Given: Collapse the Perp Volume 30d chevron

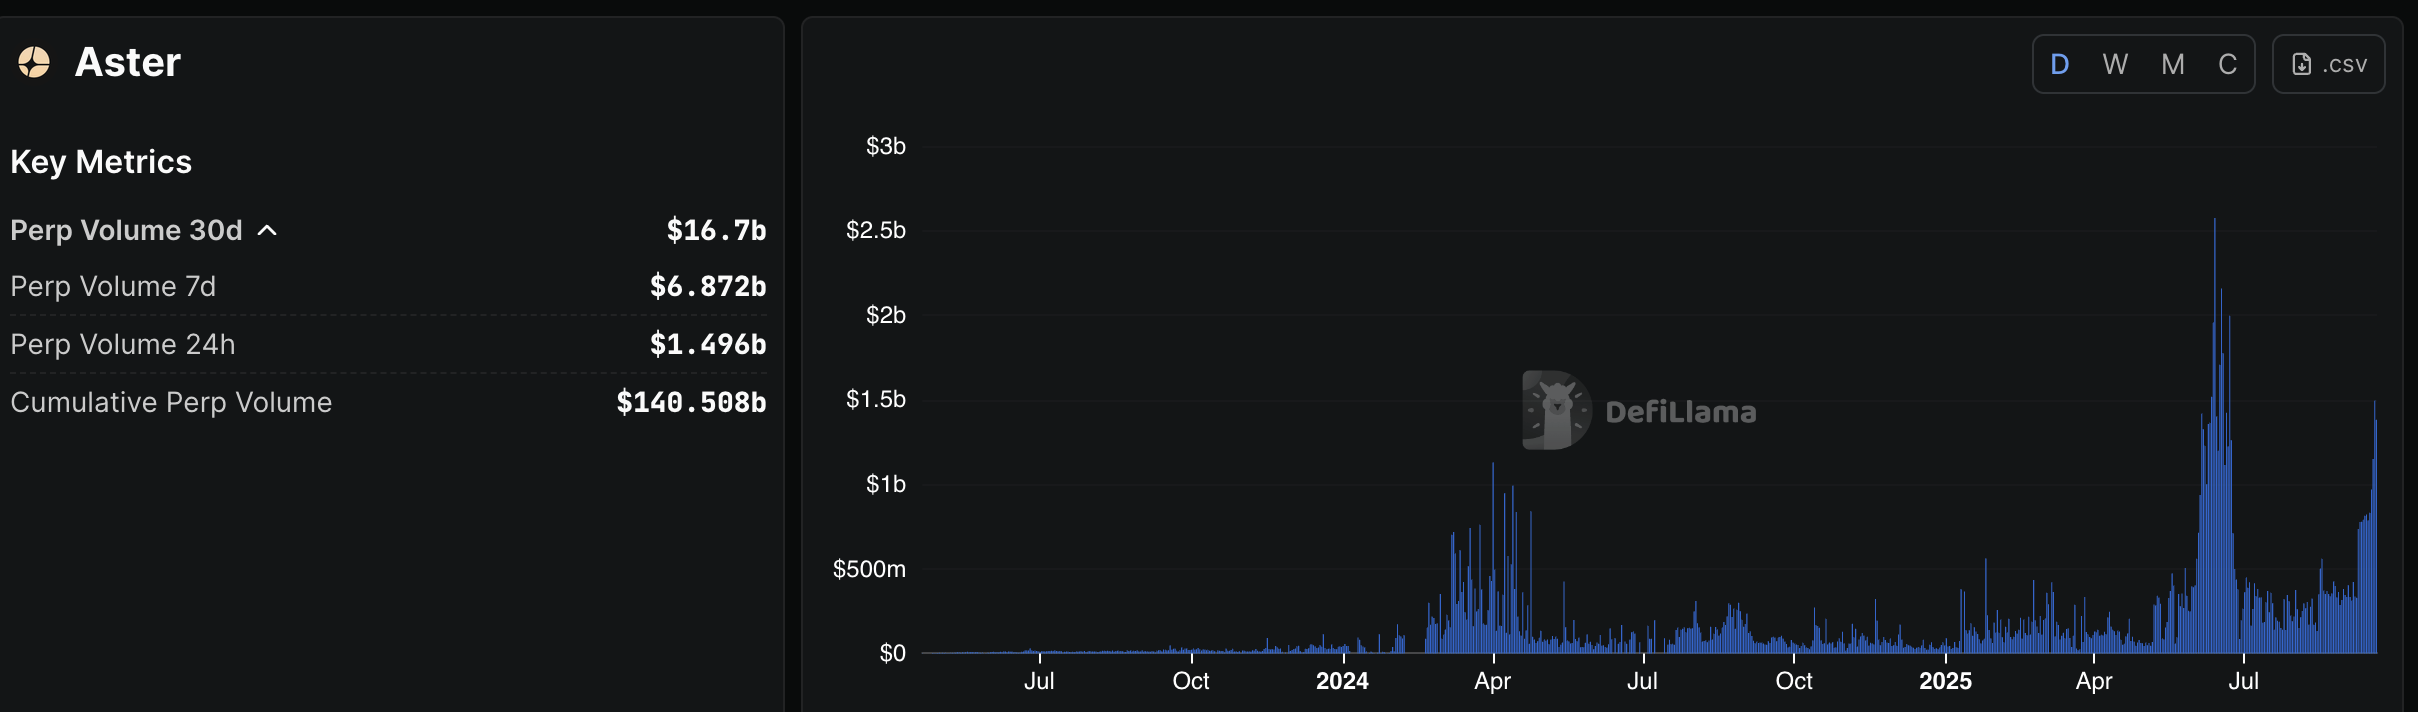Looking at the screenshot, I should point(267,231).
